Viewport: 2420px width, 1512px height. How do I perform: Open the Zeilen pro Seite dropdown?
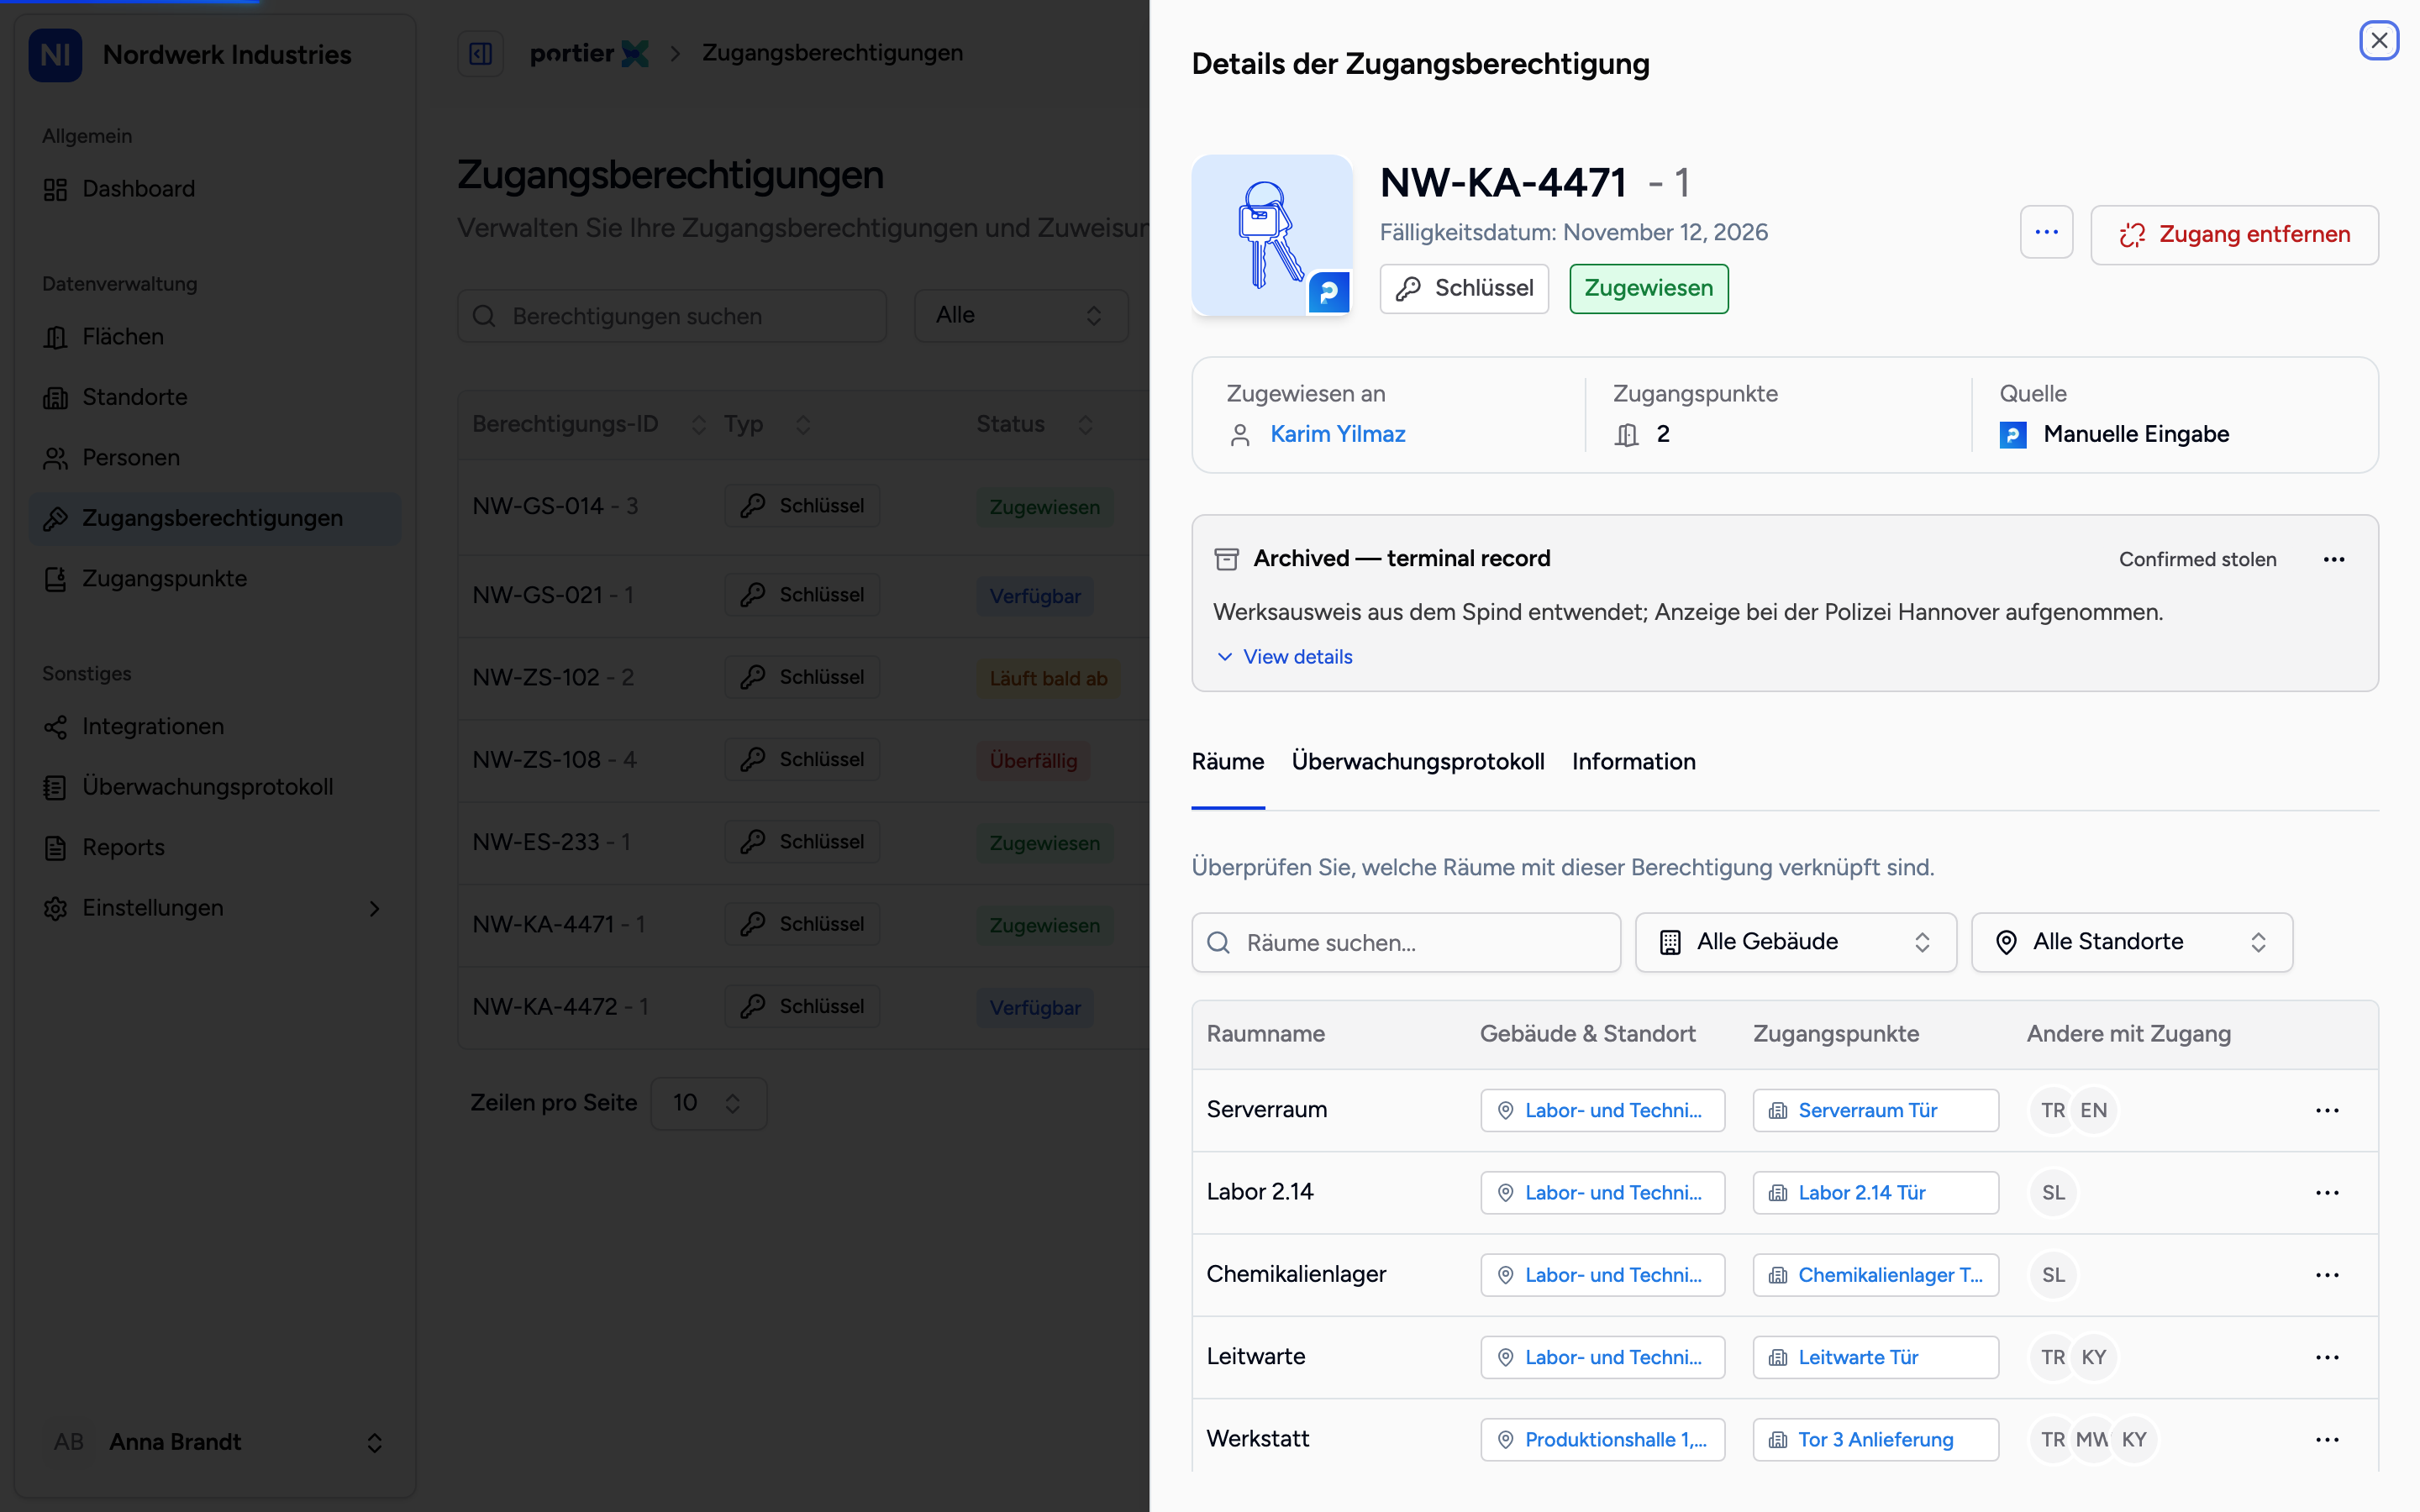(708, 1103)
